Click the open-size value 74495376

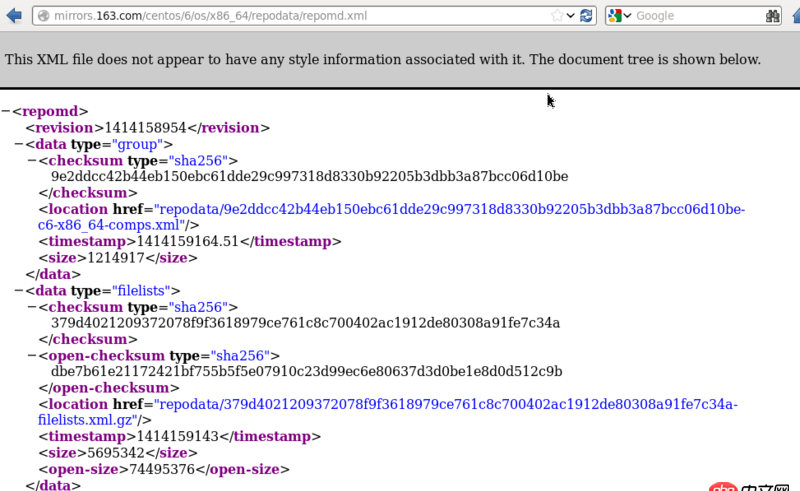pos(162,469)
